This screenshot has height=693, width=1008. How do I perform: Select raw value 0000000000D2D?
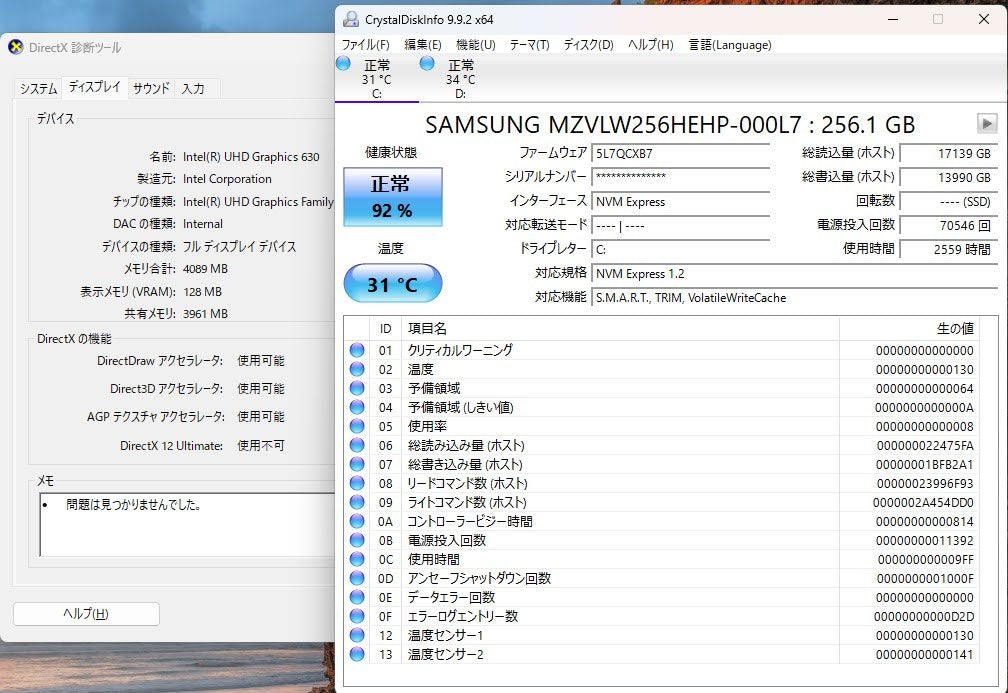point(924,616)
